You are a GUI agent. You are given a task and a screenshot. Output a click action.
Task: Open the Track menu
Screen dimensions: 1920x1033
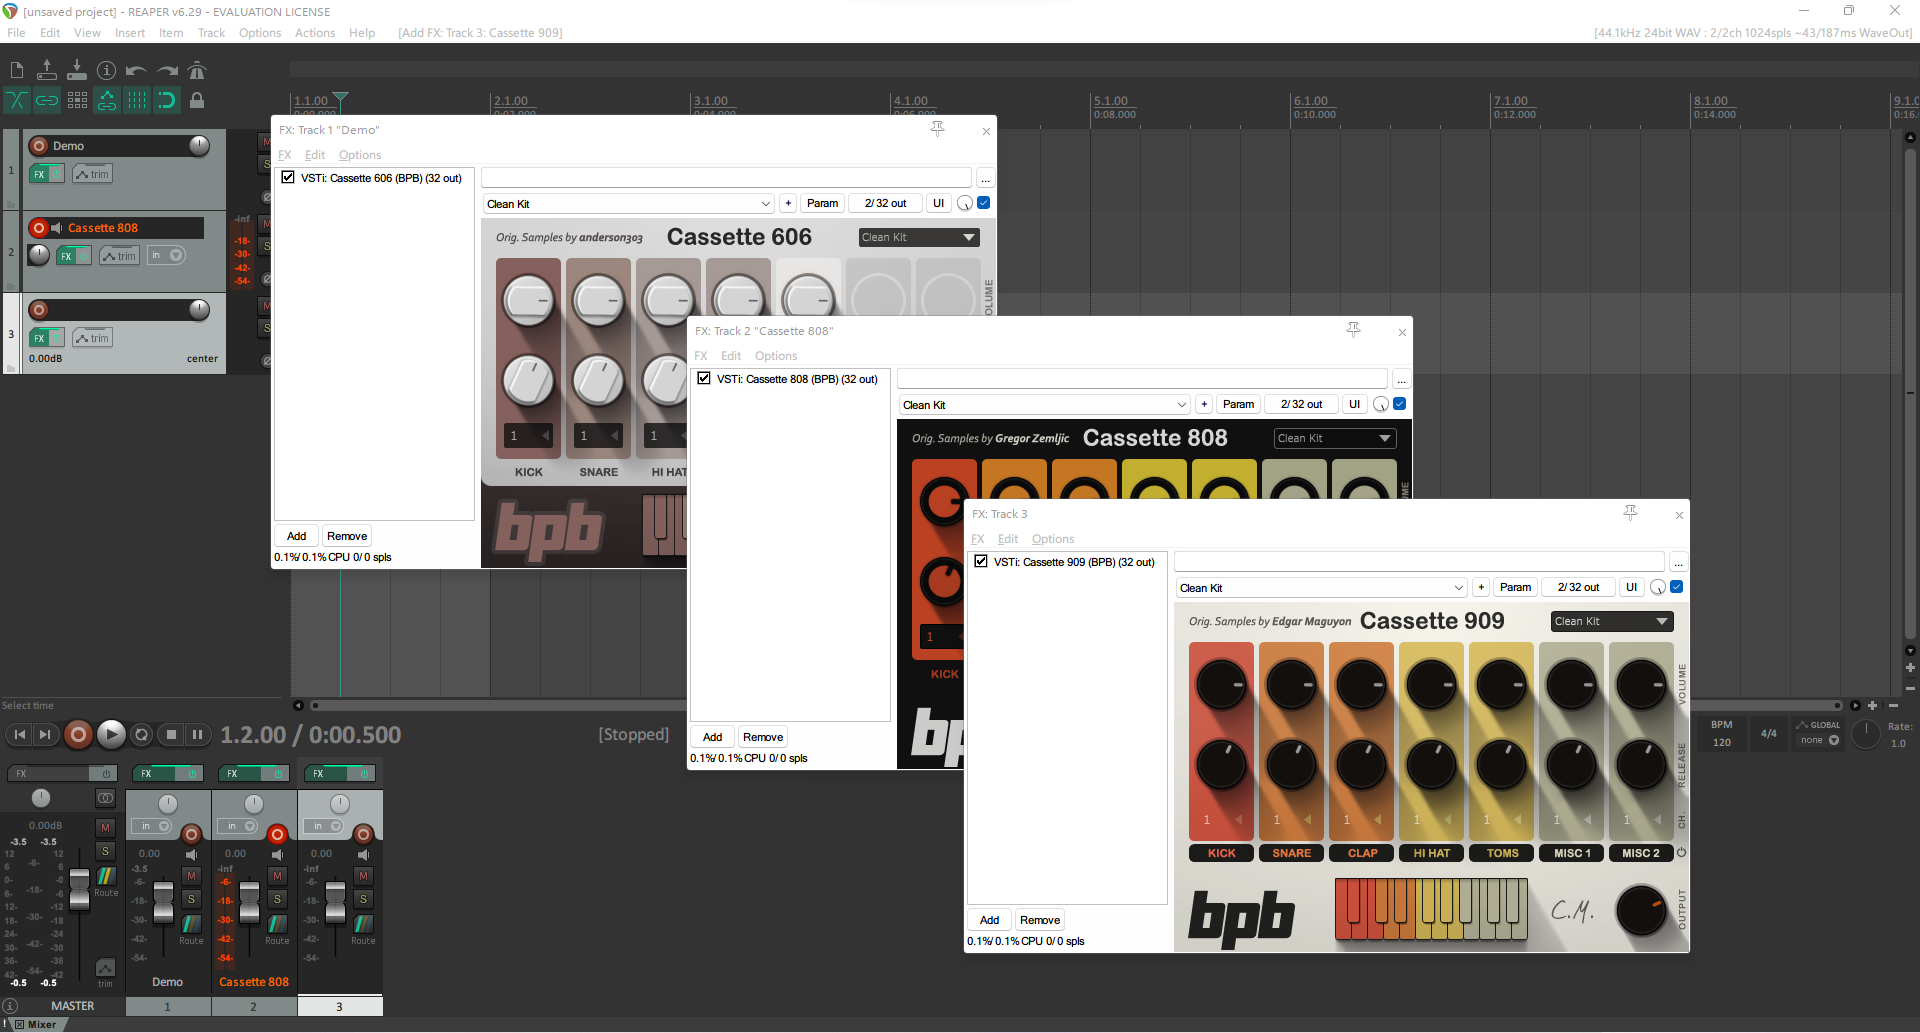coord(211,33)
